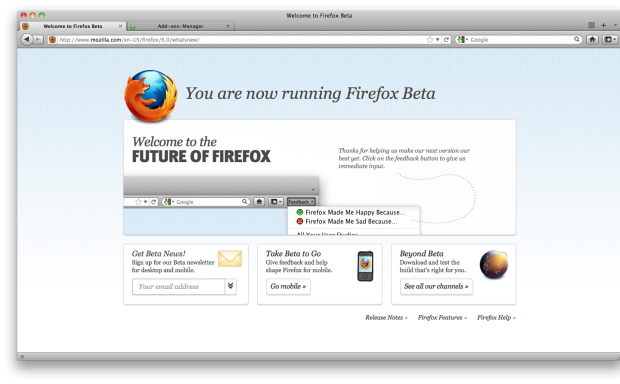The width and height of the screenshot is (620, 384).
Task: Click the red window close button
Action: click(x=24, y=15)
